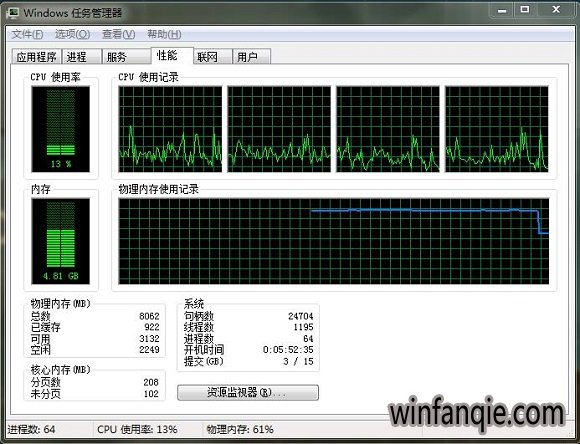Click the fourth CPU usage history graph

(x=497, y=129)
